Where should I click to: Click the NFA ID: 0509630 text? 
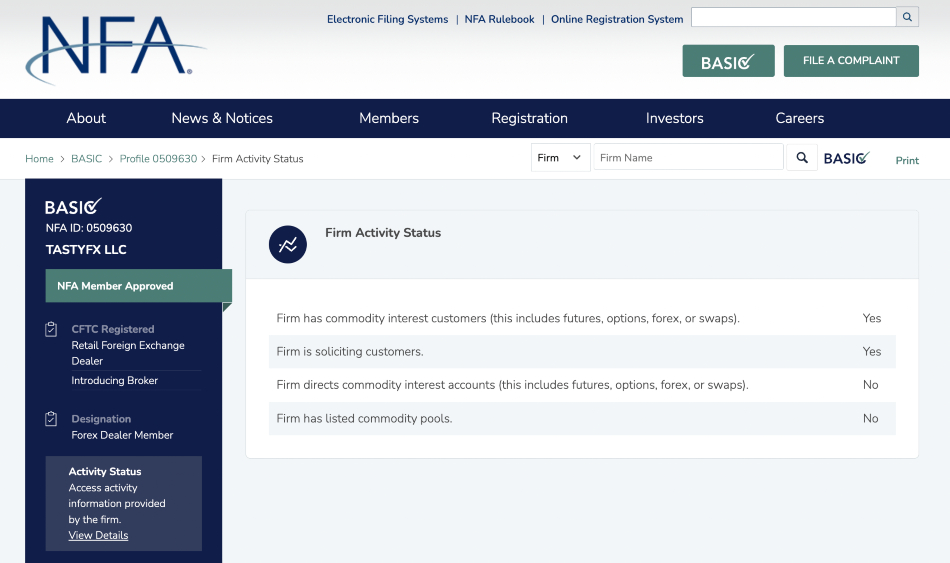(x=89, y=228)
